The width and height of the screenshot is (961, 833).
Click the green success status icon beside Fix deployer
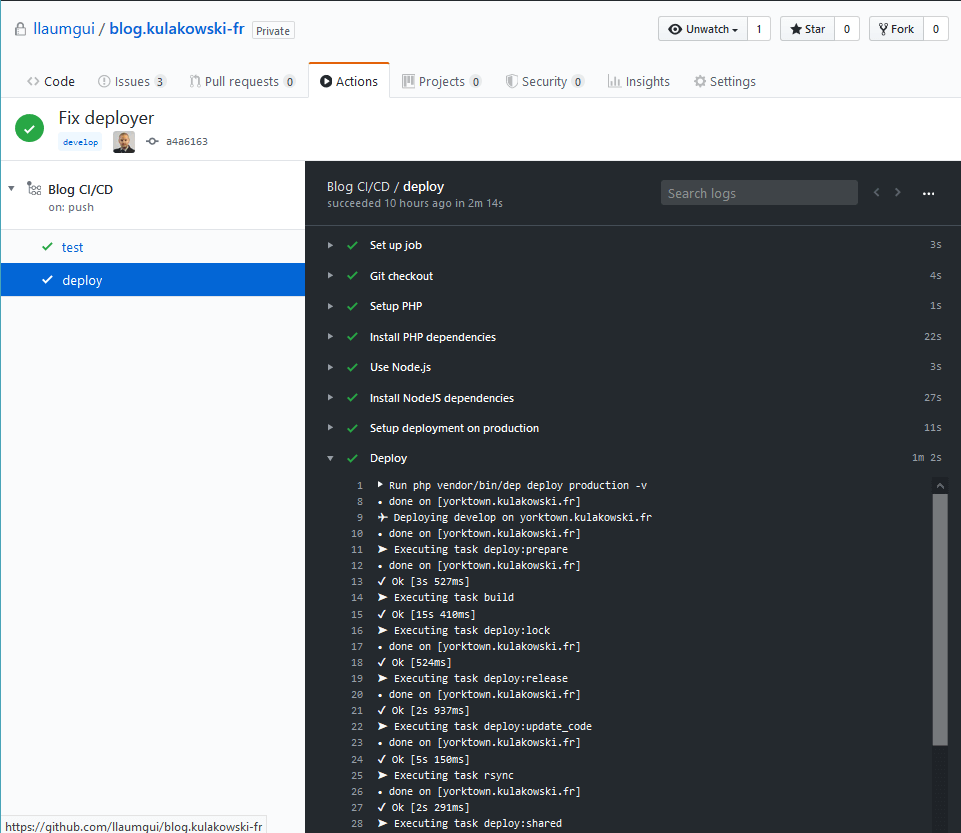coord(29,127)
